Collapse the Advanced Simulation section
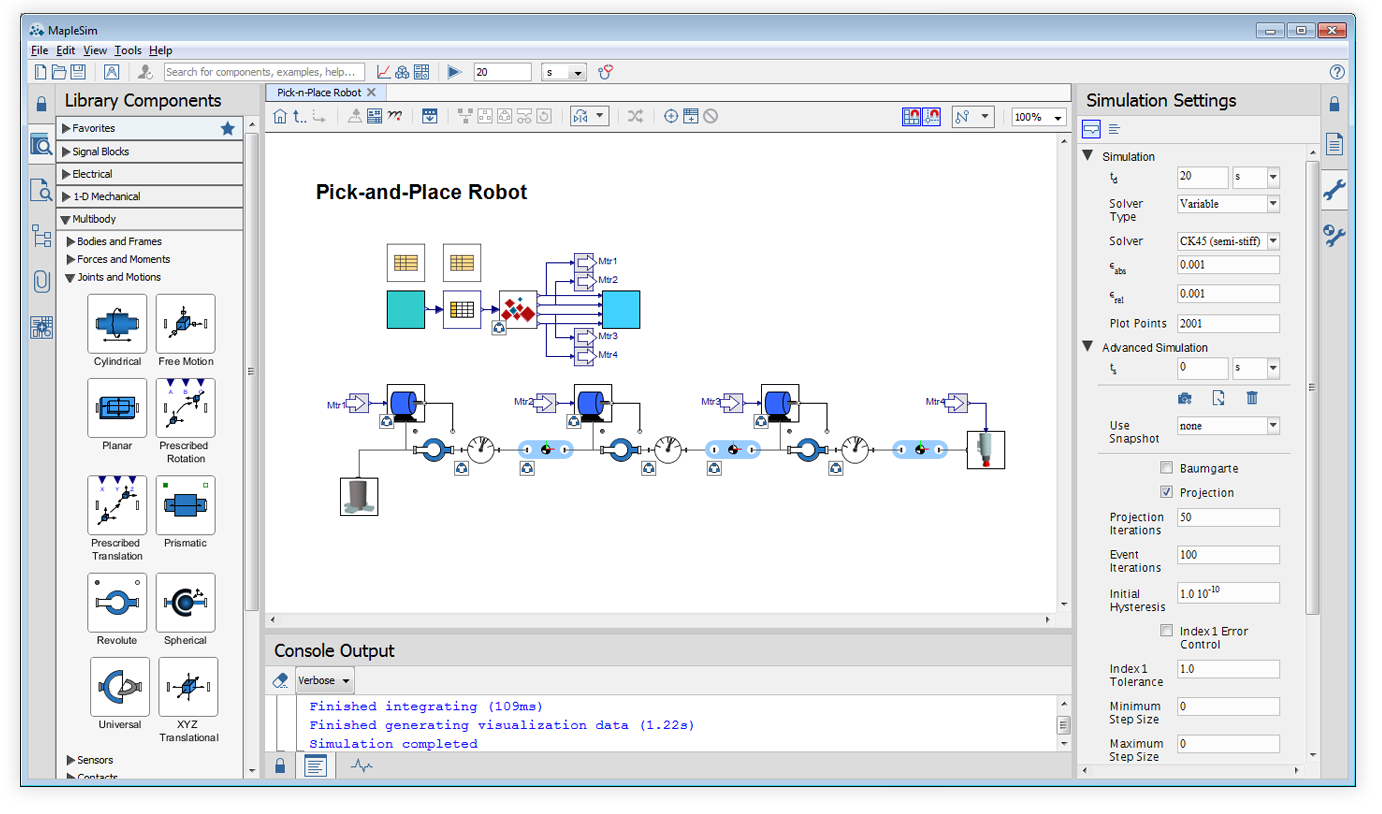Image resolution: width=1382 pixels, height=814 pixels. point(1088,347)
